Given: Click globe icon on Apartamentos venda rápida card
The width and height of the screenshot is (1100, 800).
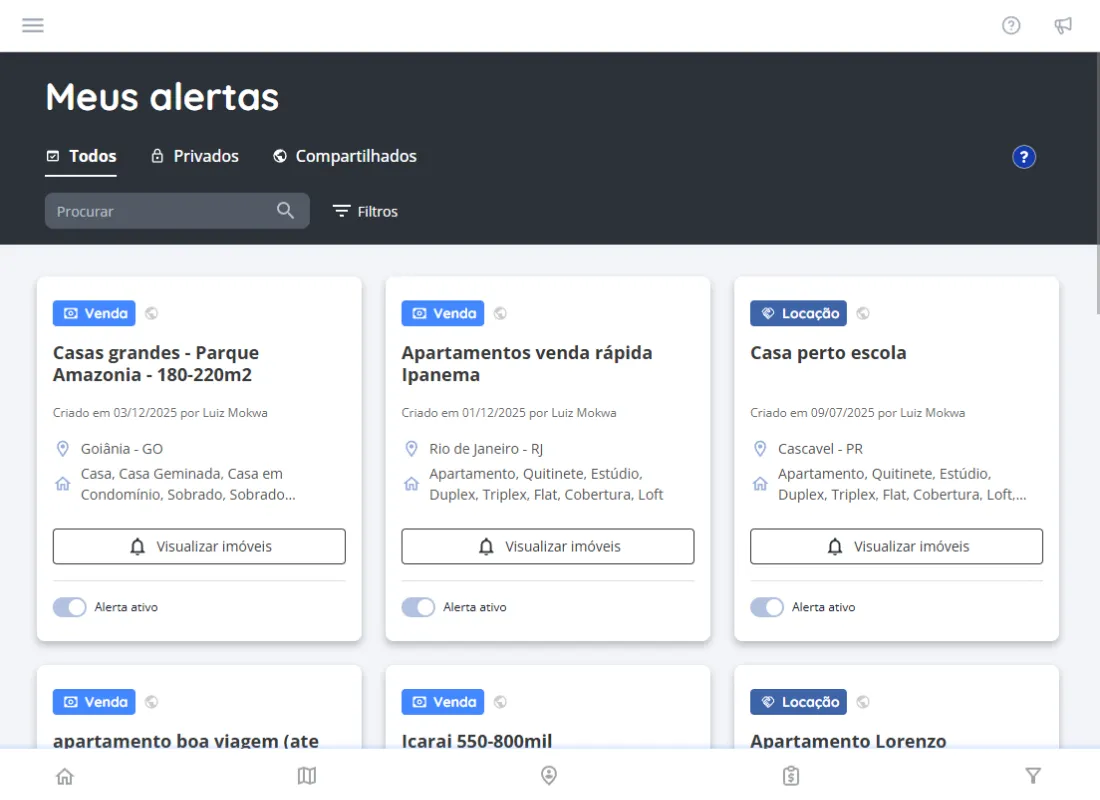Looking at the screenshot, I should click(x=500, y=314).
